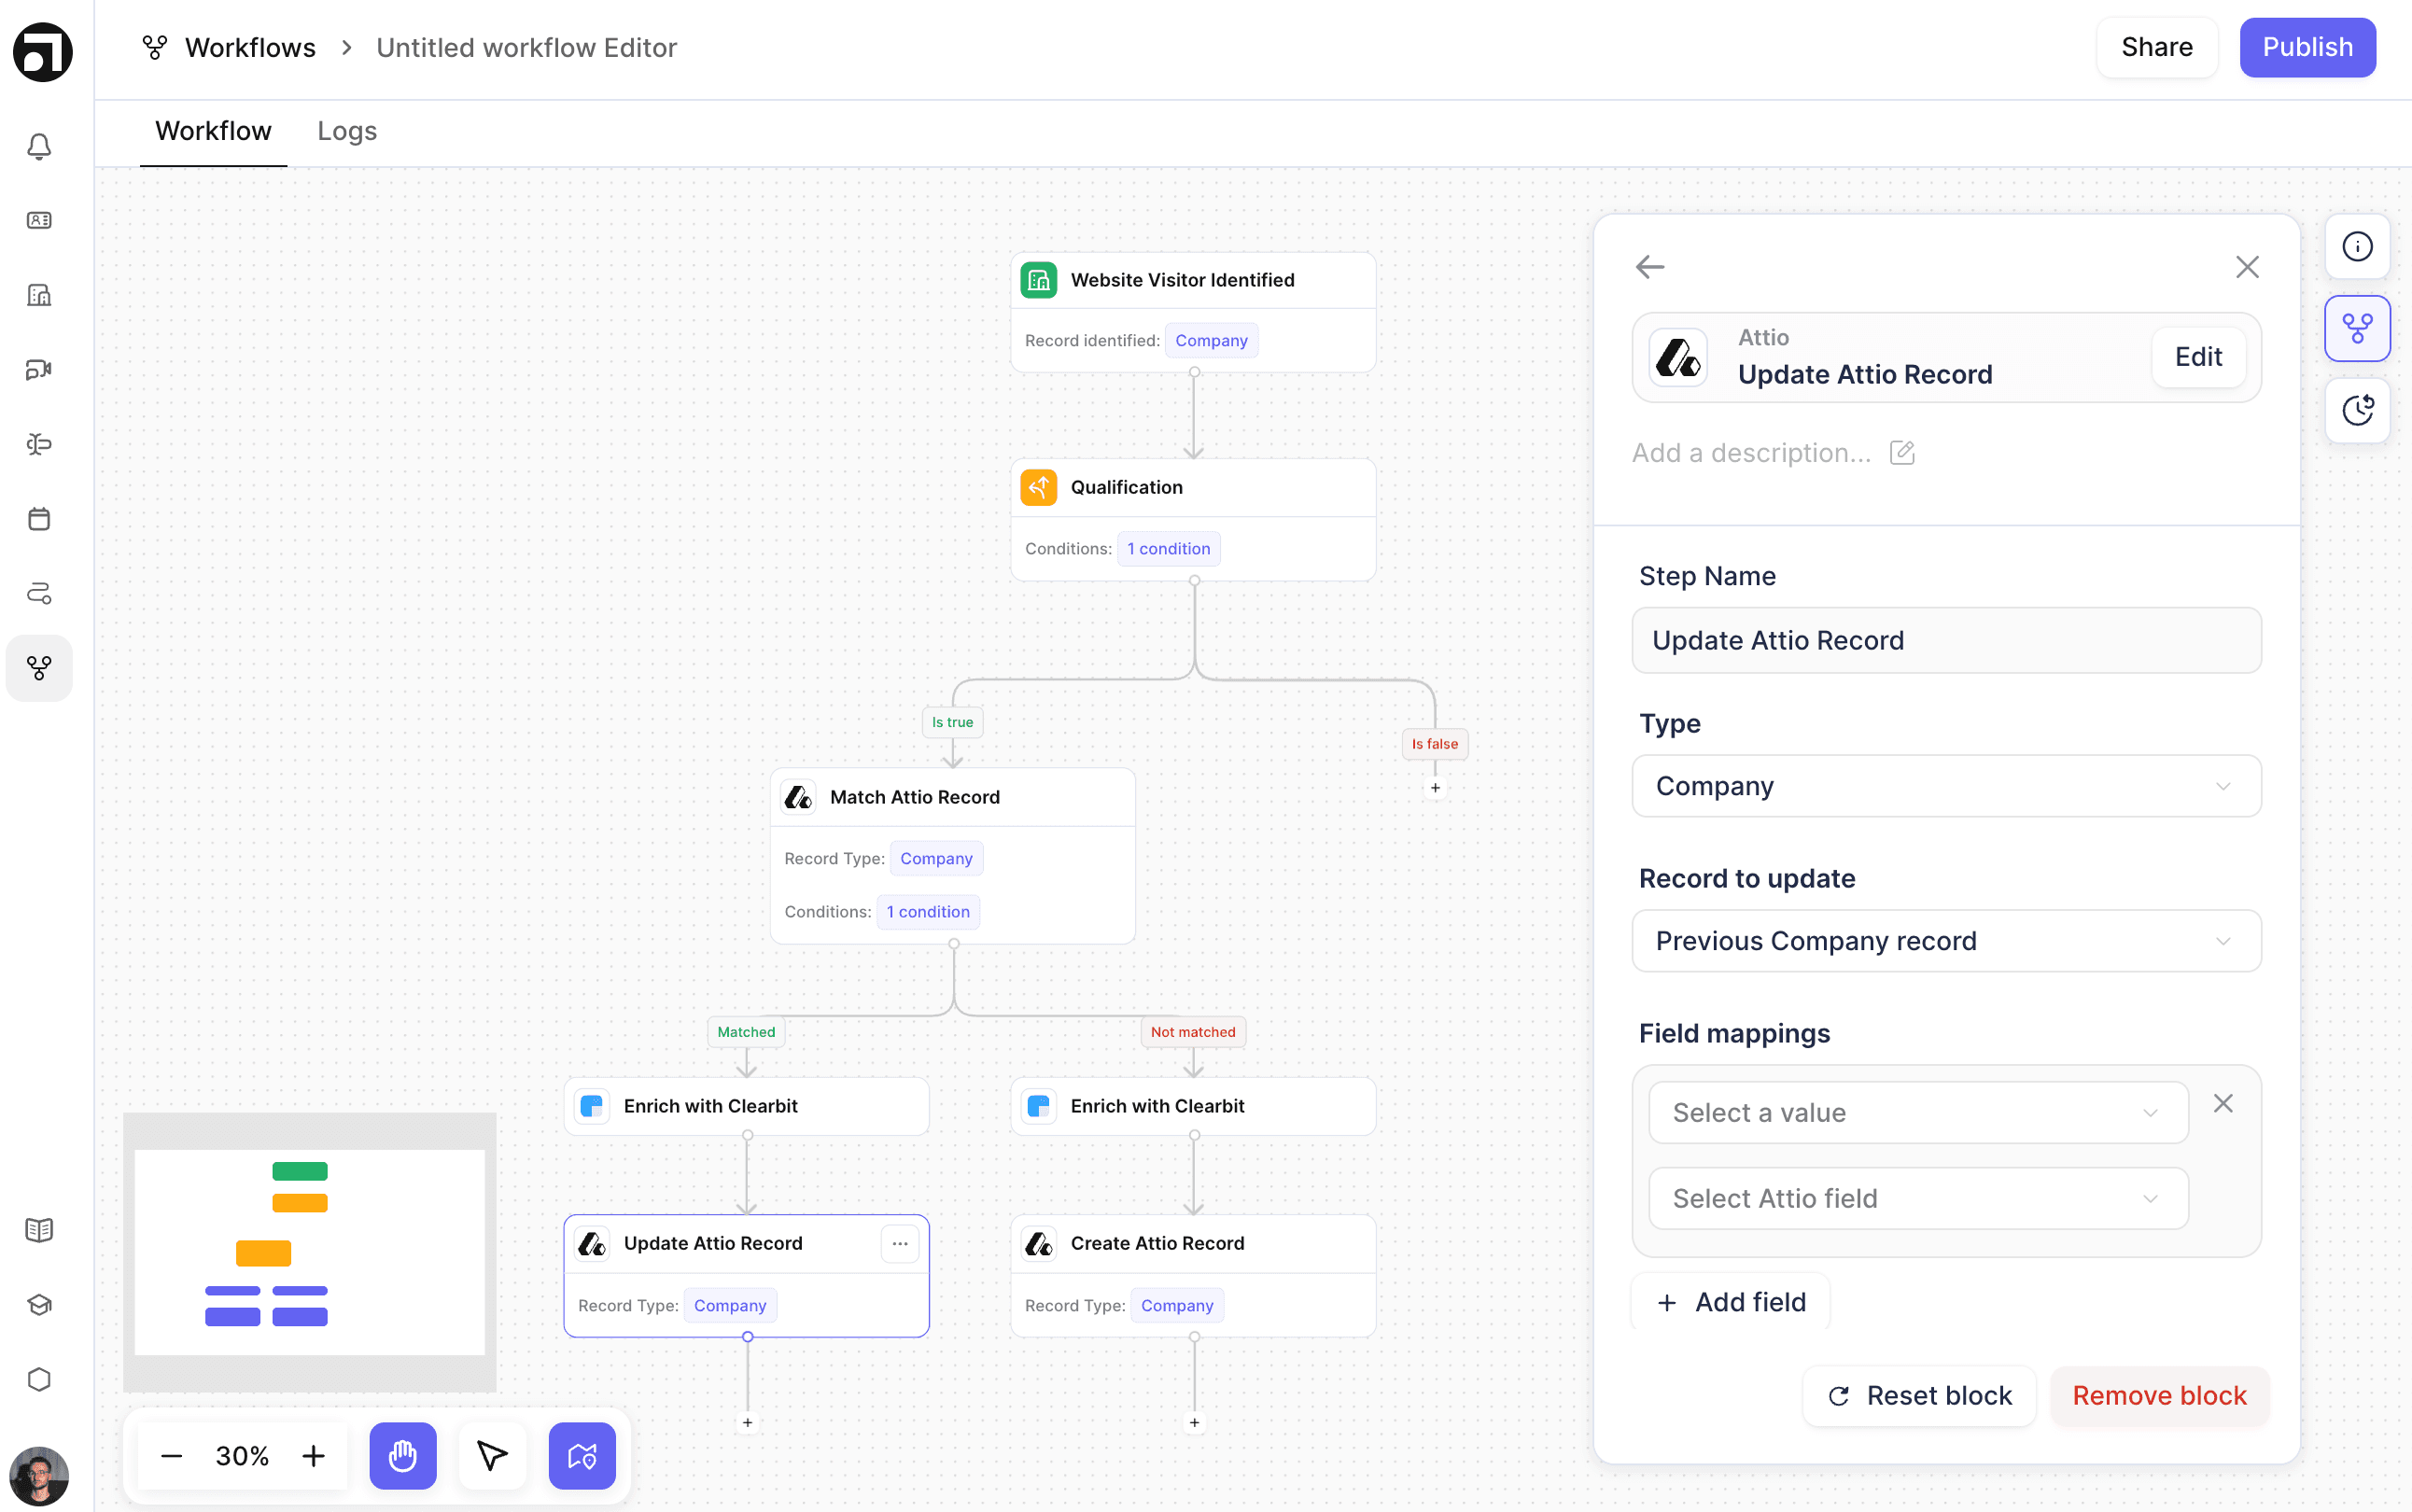Go to Workflows breadcrumb
This screenshot has width=2412, height=1512.
pos(249,47)
